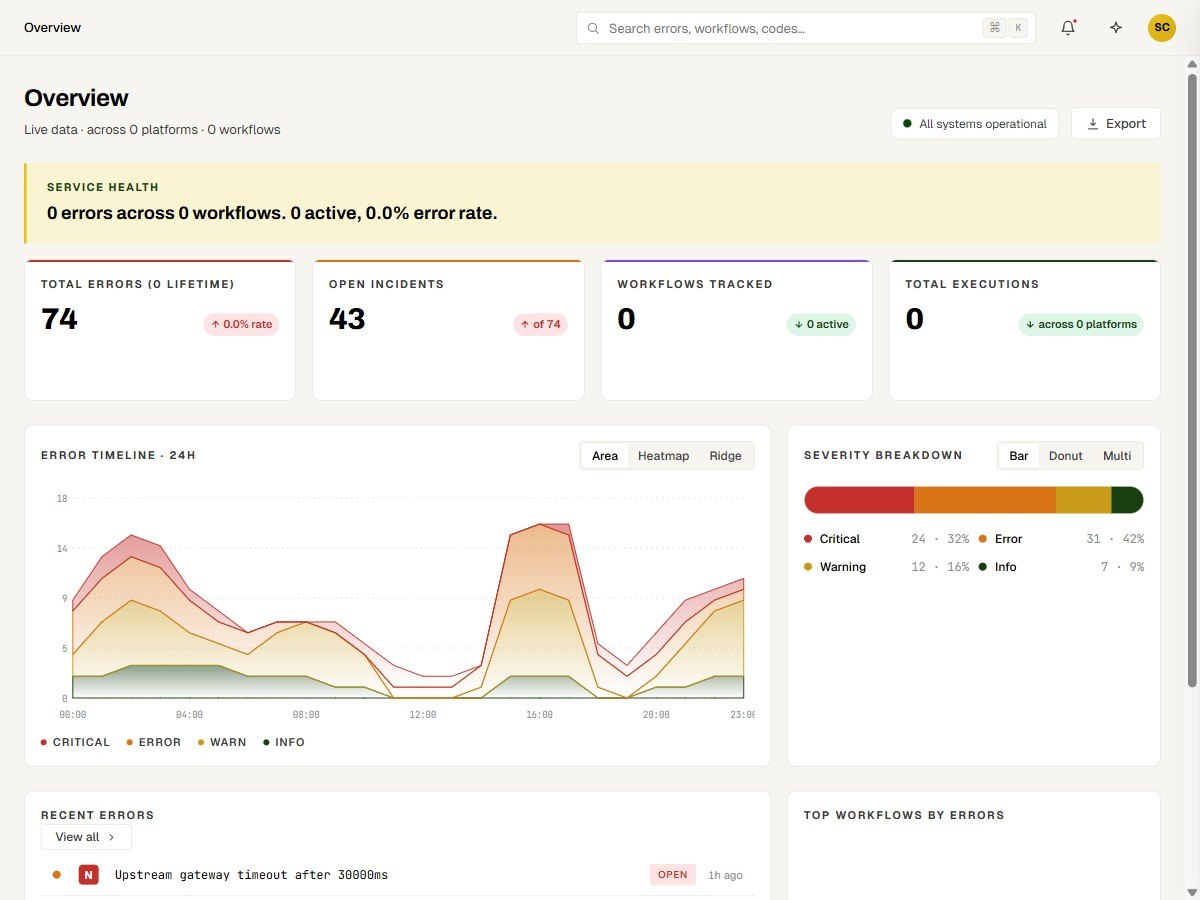Click the sparkle assistant icon
Viewport: 1200px width, 900px height.
click(x=1116, y=28)
